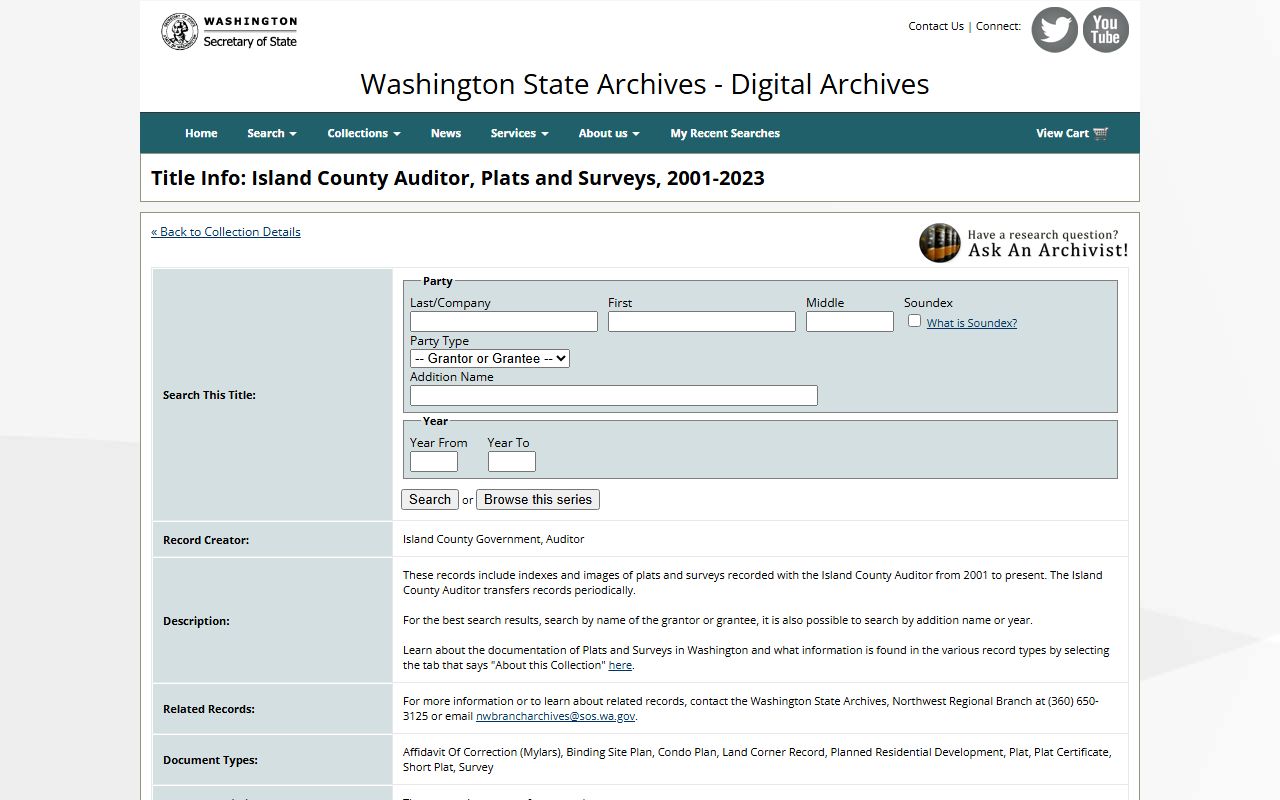
Task: Expand the Collections menu
Action: (364, 133)
